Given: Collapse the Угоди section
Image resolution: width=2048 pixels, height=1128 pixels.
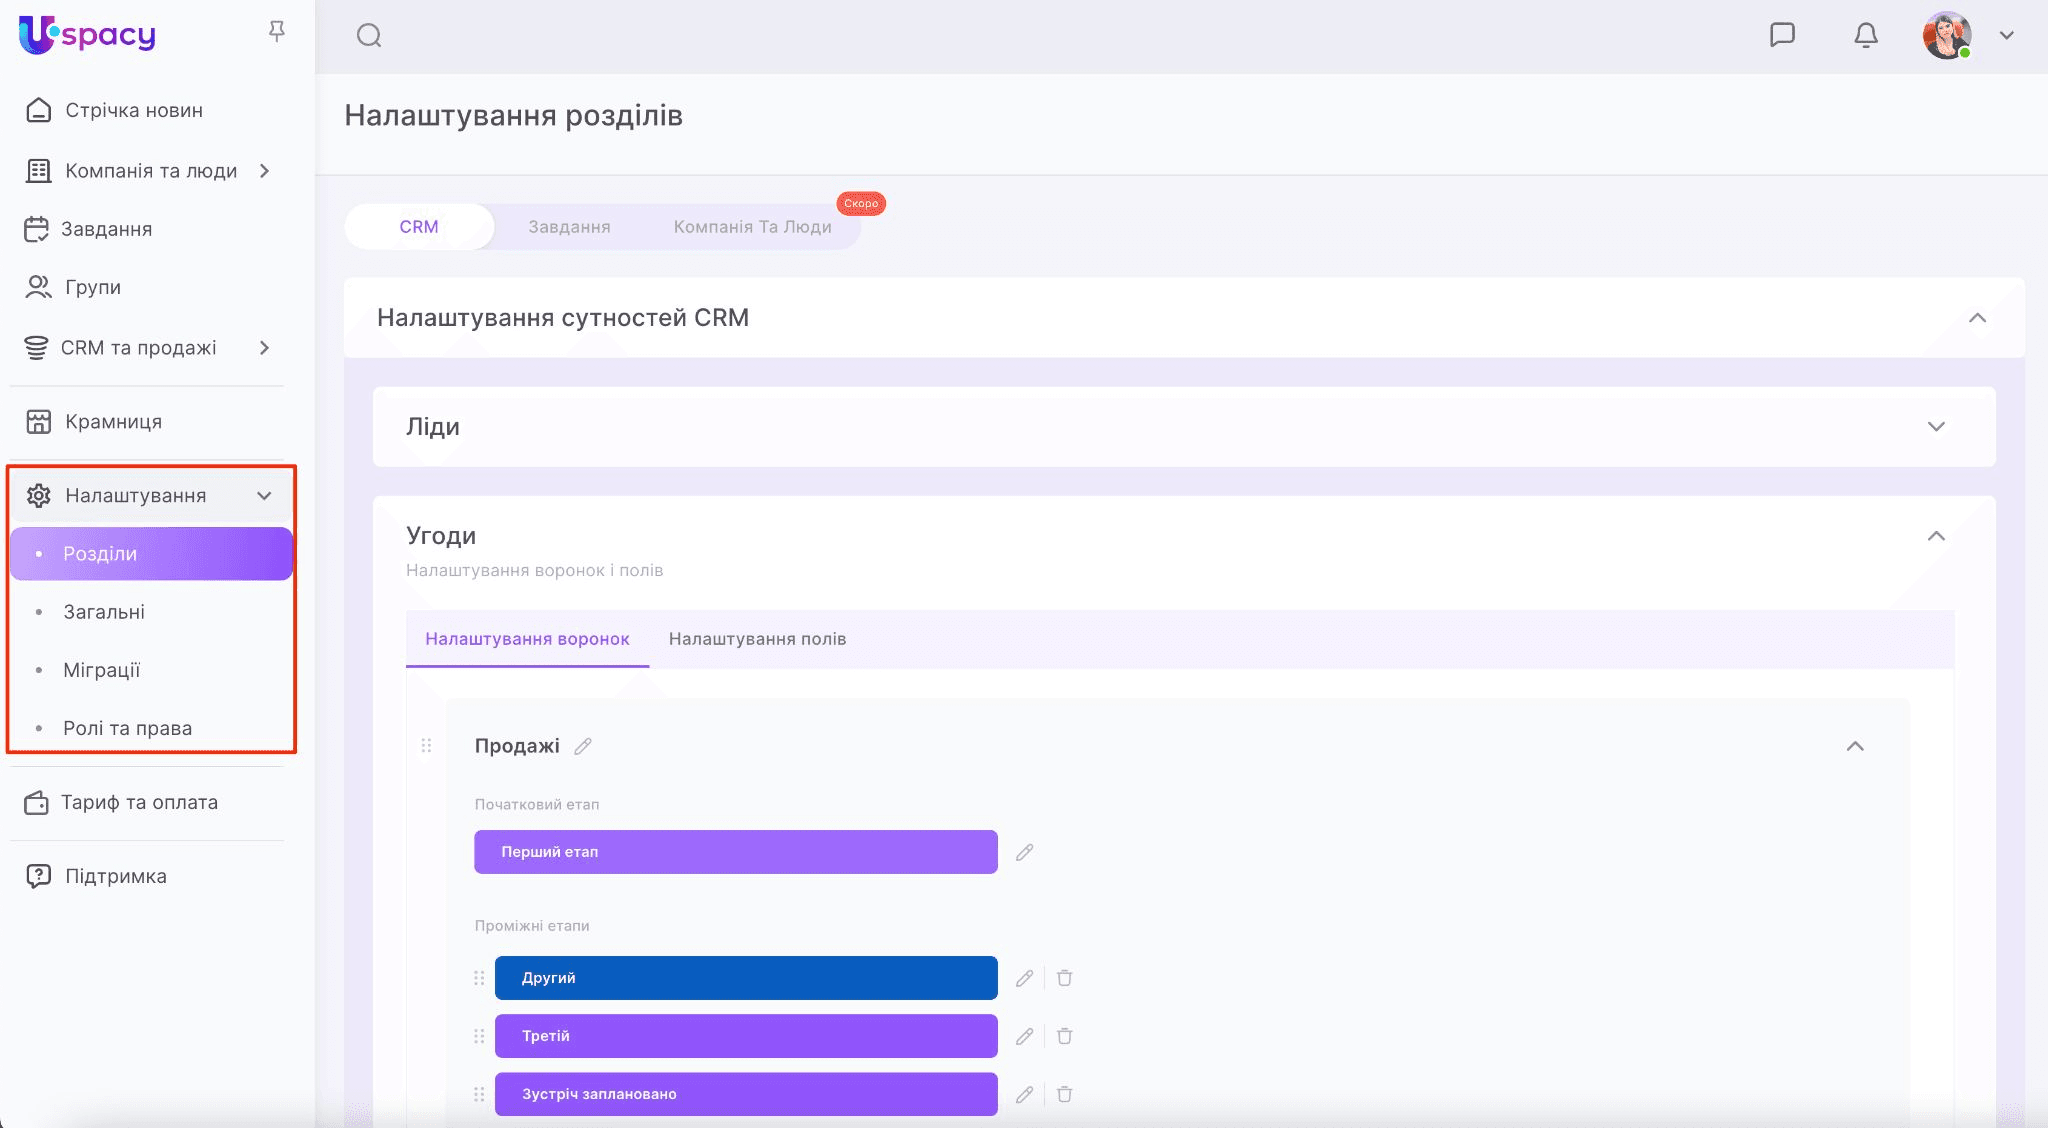Looking at the screenshot, I should click(x=1936, y=536).
